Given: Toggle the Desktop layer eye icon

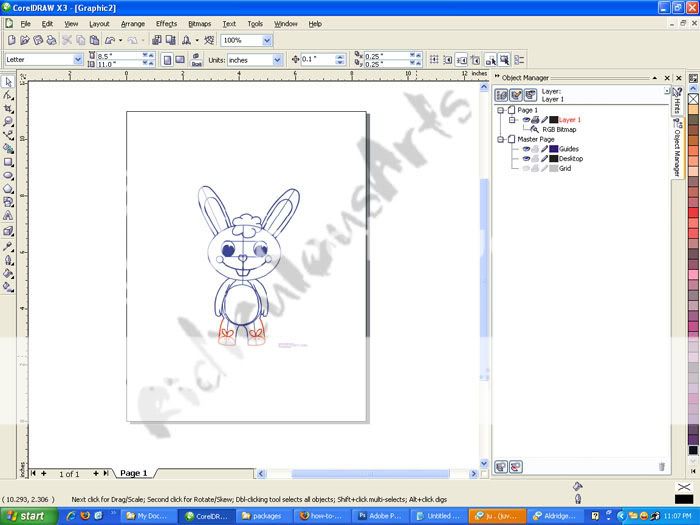Looking at the screenshot, I should 526,159.
